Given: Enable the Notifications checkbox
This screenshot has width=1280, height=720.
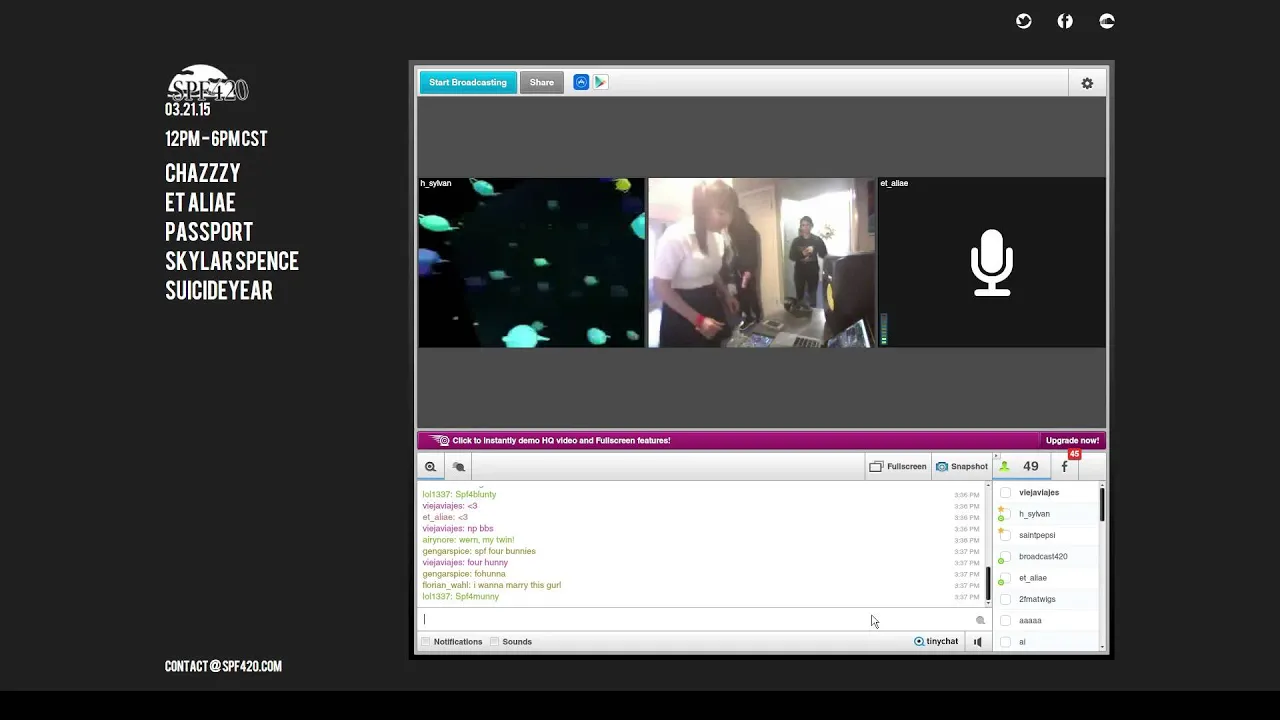Looking at the screenshot, I should (426, 641).
